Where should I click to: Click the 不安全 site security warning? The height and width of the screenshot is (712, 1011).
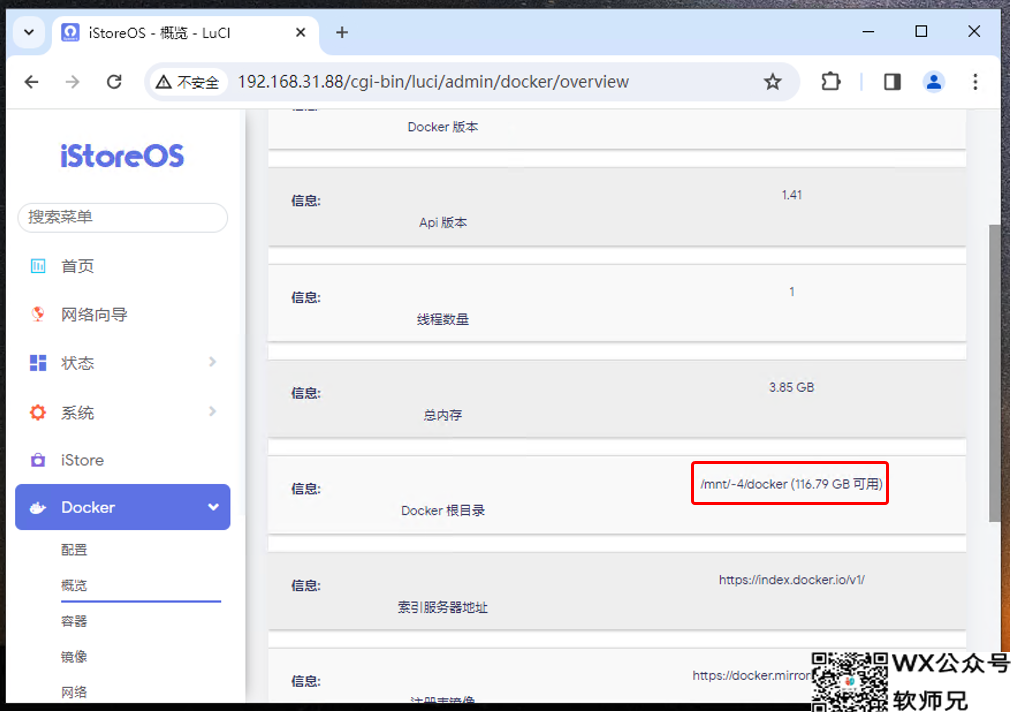point(188,82)
